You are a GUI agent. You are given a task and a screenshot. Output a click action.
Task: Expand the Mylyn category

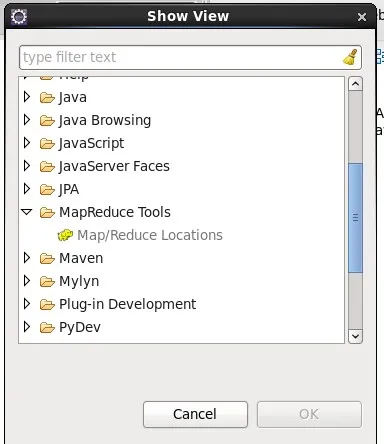coord(27,281)
